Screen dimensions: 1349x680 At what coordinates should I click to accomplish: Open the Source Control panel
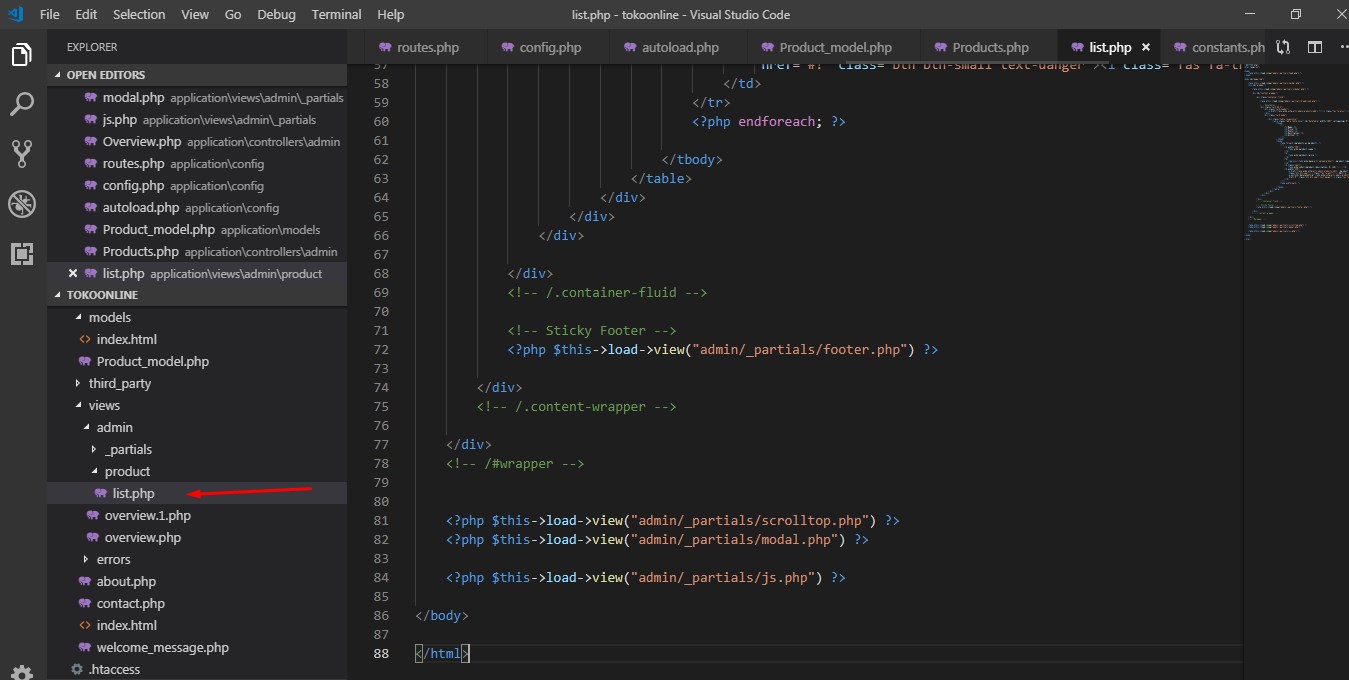point(22,153)
